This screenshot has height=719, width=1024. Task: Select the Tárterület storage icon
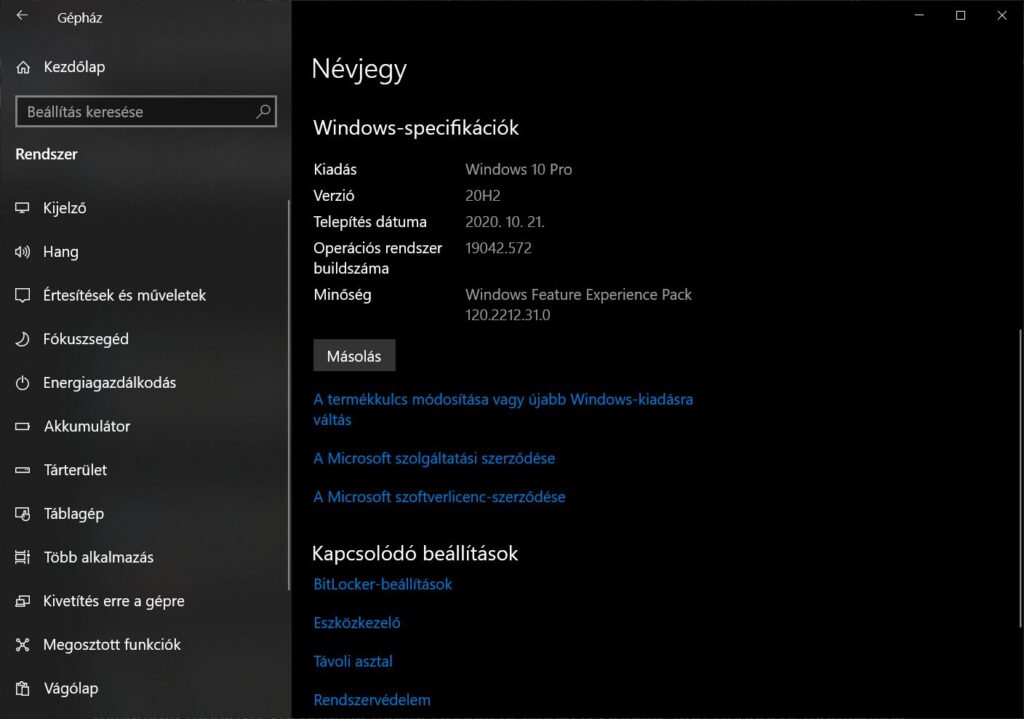(x=22, y=470)
